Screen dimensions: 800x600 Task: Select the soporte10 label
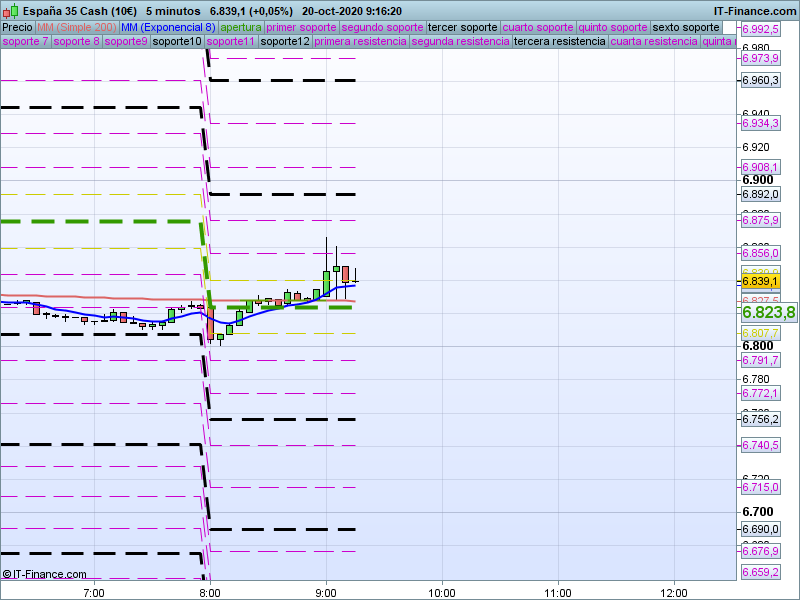point(177,41)
